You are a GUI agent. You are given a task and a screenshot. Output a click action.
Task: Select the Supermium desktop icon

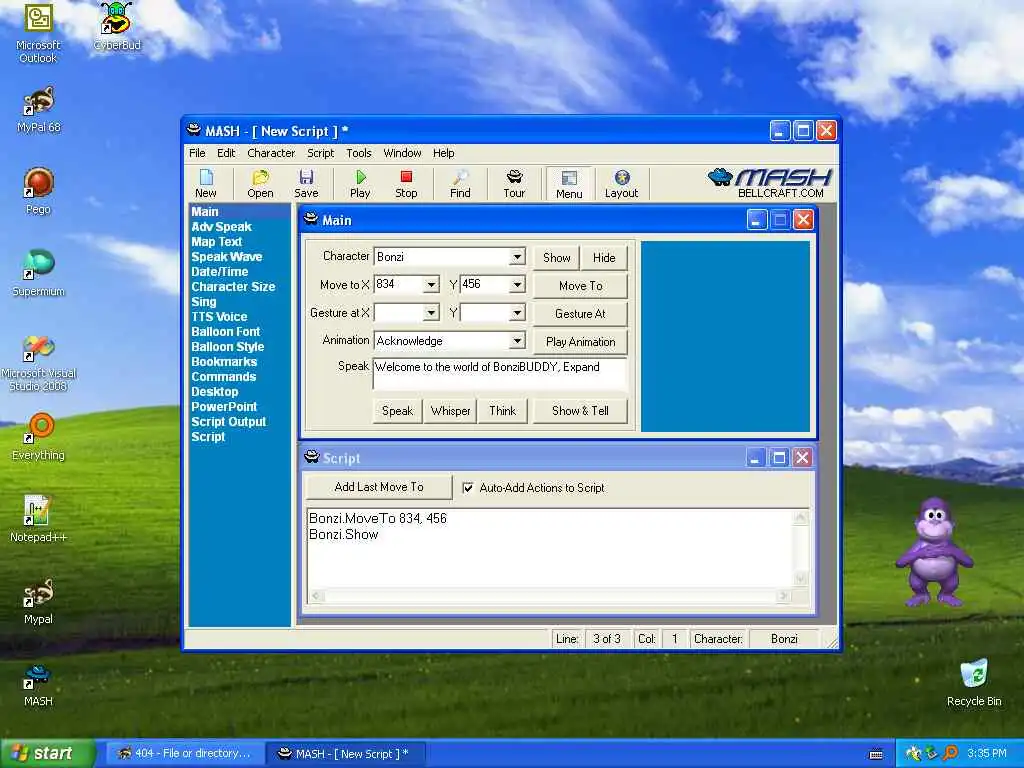pos(39,273)
